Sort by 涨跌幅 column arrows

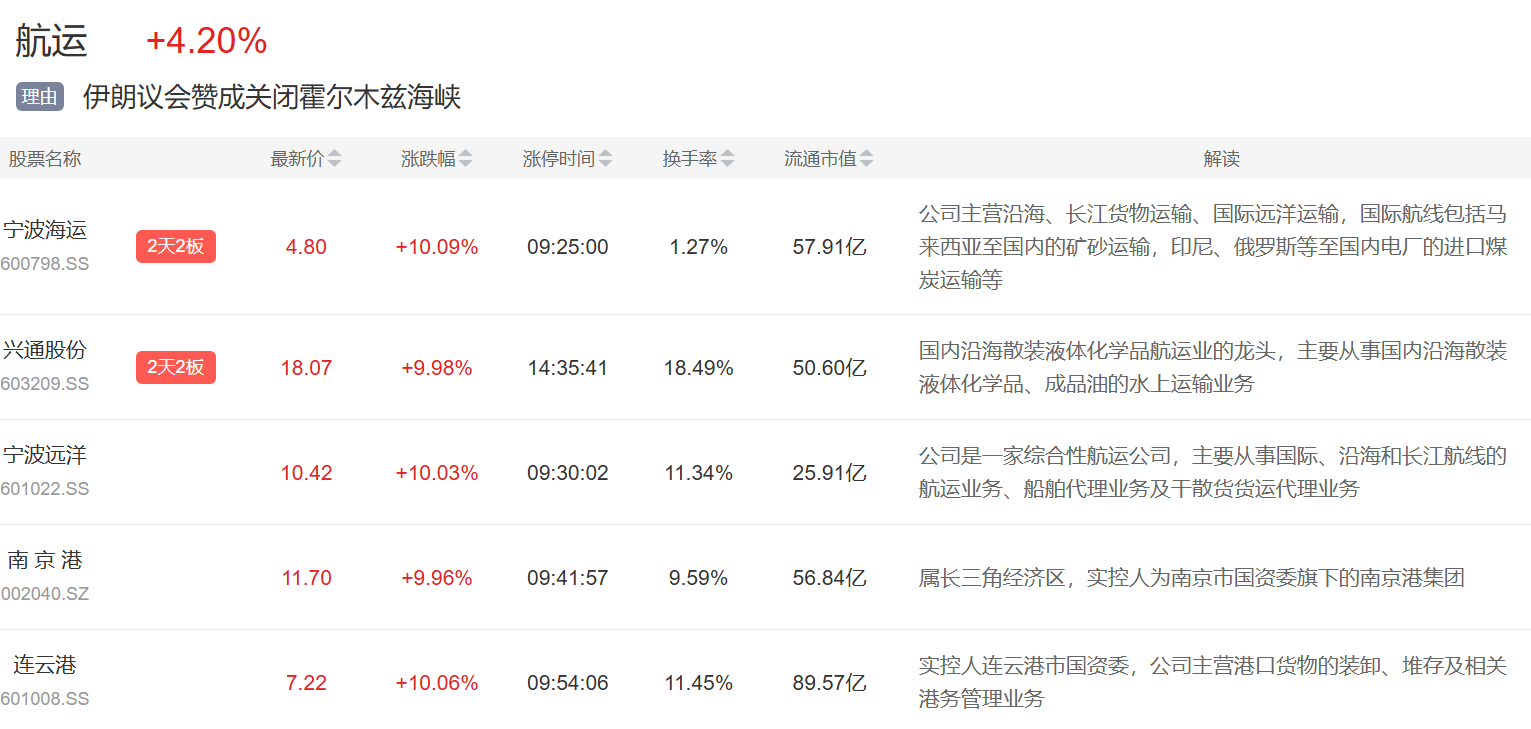[465, 159]
